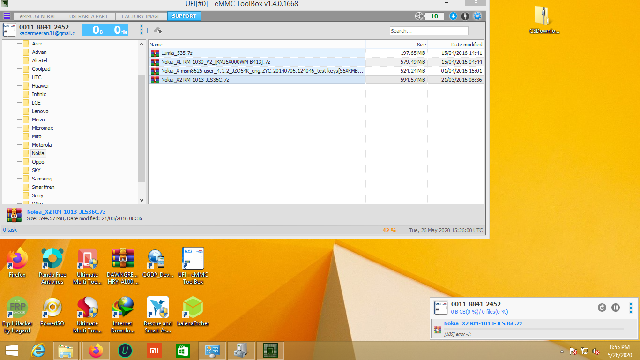Click the file name link in preview pane

coord(66,212)
